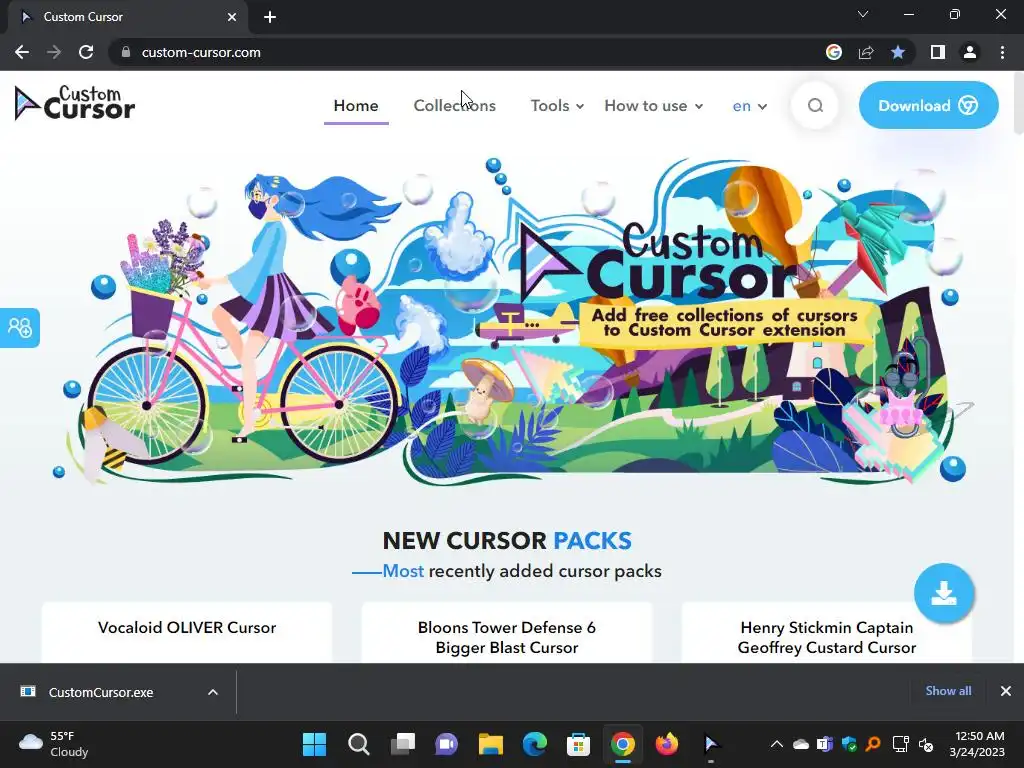Click the page vertical scrollbar thumb
The height and width of the screenshot is (768, 1024).
coord(1018,104)
